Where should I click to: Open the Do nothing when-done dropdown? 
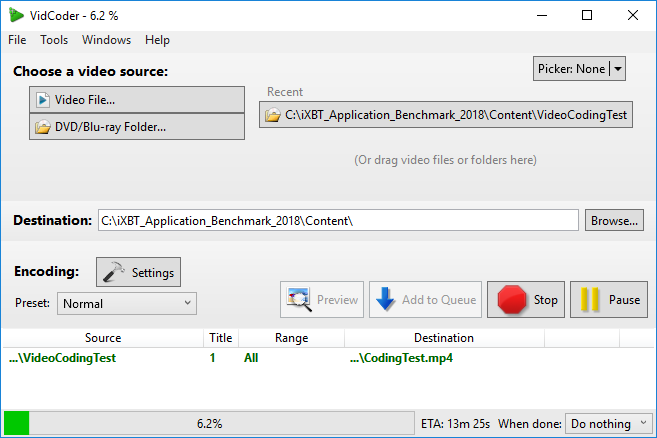pyautogui.click(x=608, y=424)
